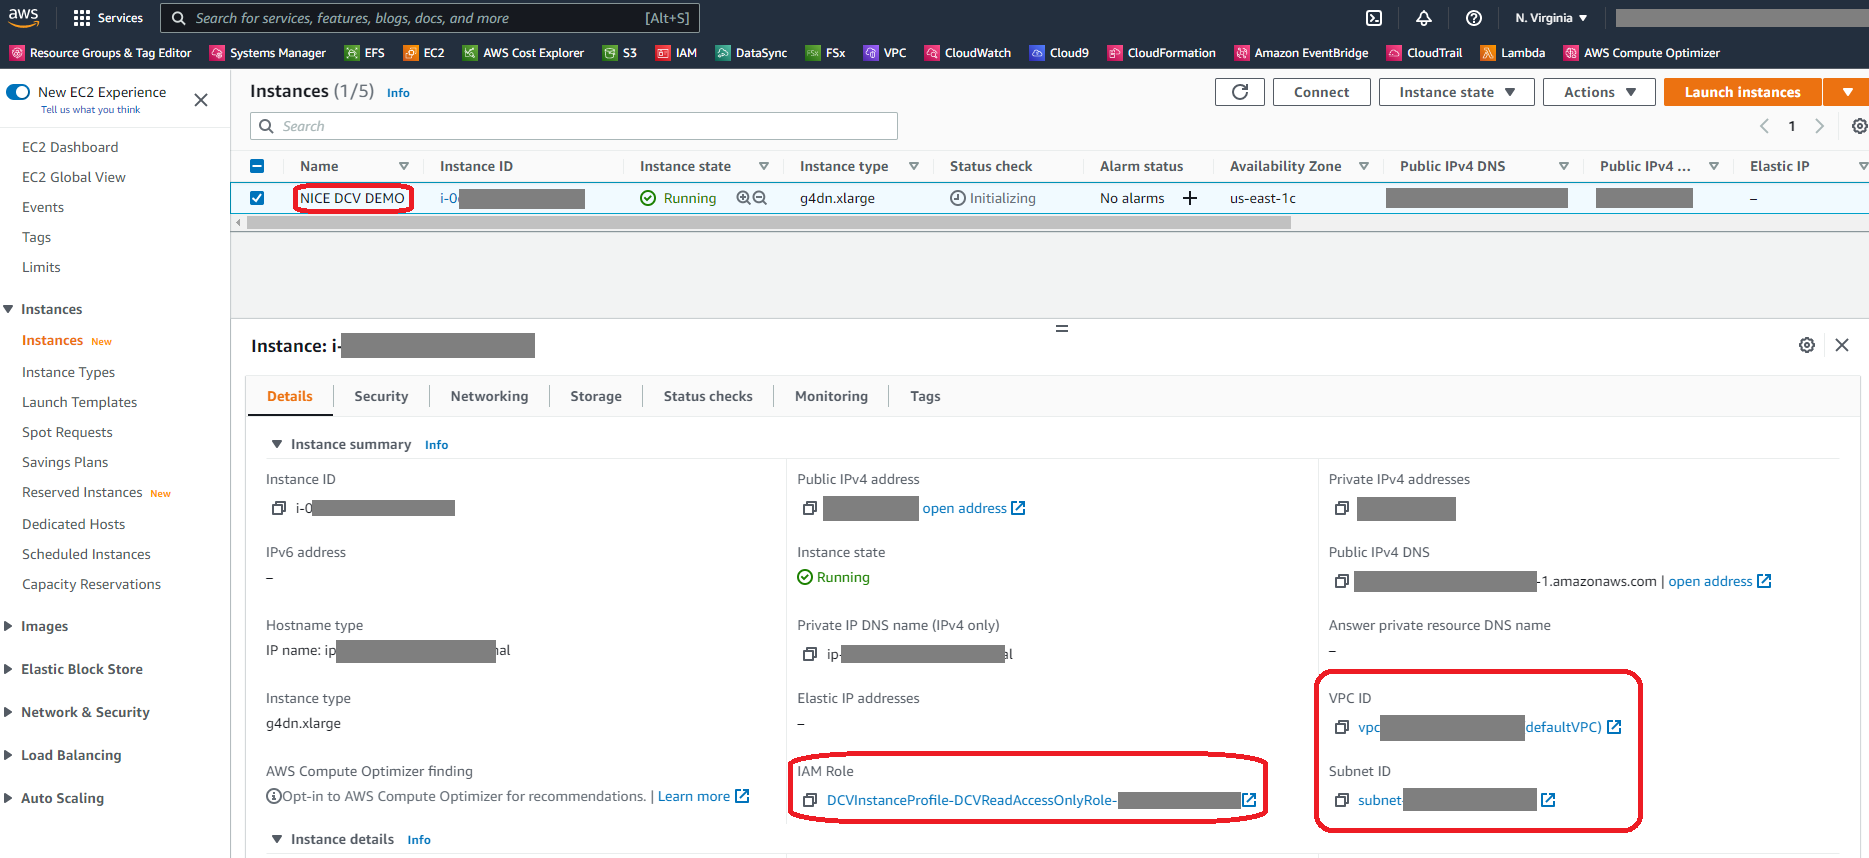Copy the VPC ID

(1342, 727)
